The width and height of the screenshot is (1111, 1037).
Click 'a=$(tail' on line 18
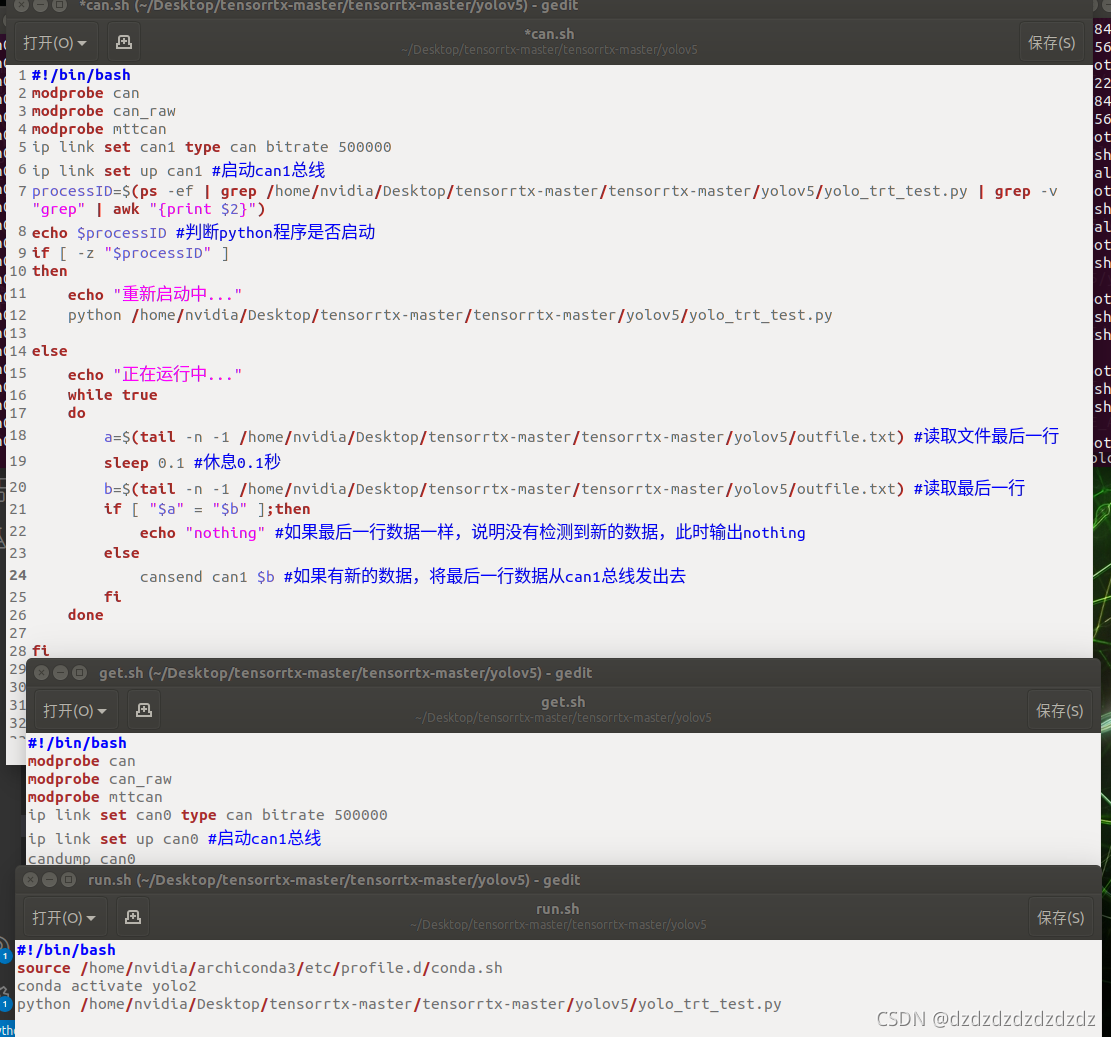pyautogui.click(x=140, y=436)
